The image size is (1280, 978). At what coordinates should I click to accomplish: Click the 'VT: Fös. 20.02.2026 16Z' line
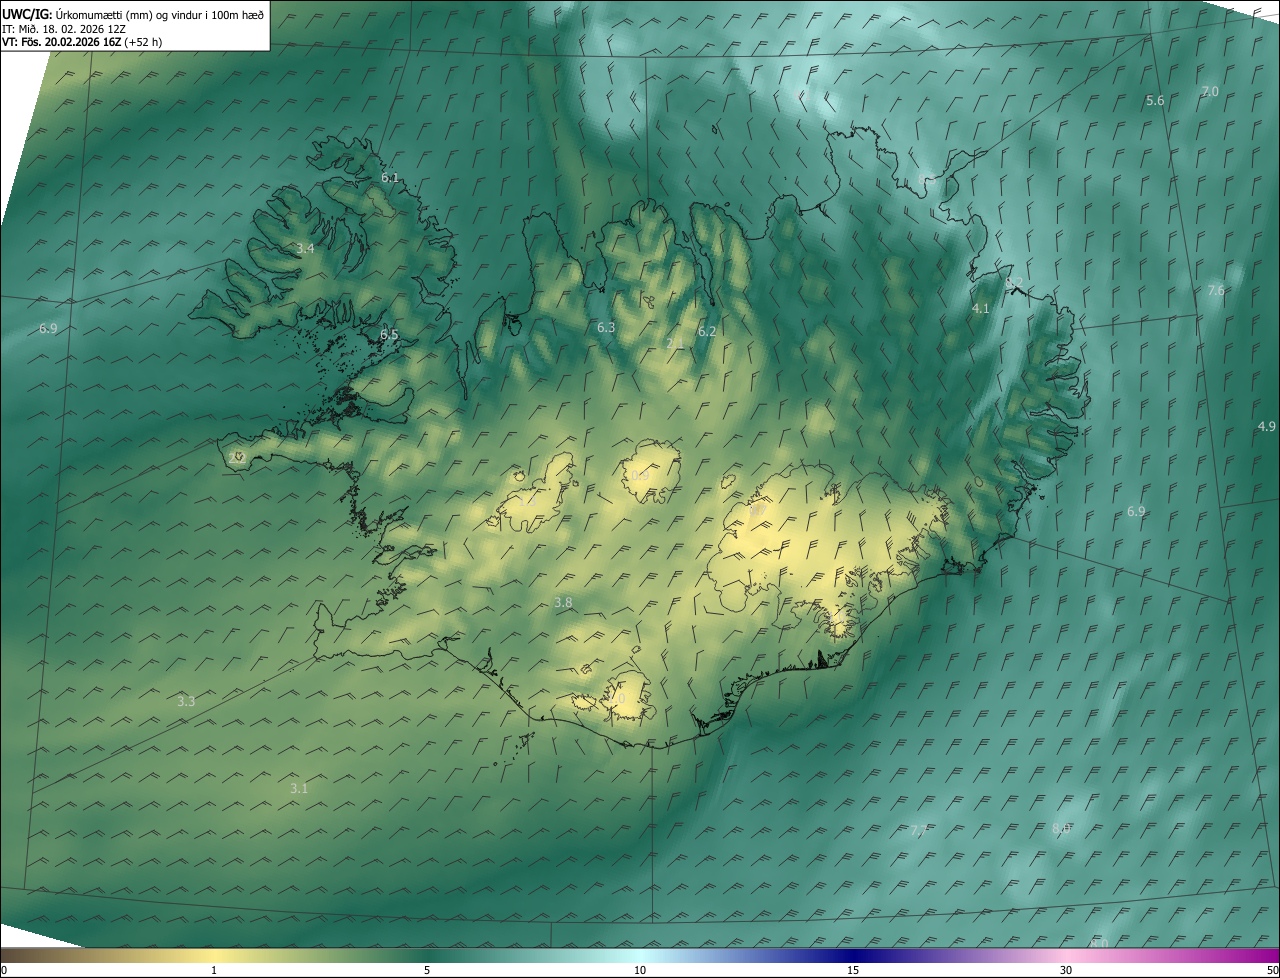(x=62, y=42)
